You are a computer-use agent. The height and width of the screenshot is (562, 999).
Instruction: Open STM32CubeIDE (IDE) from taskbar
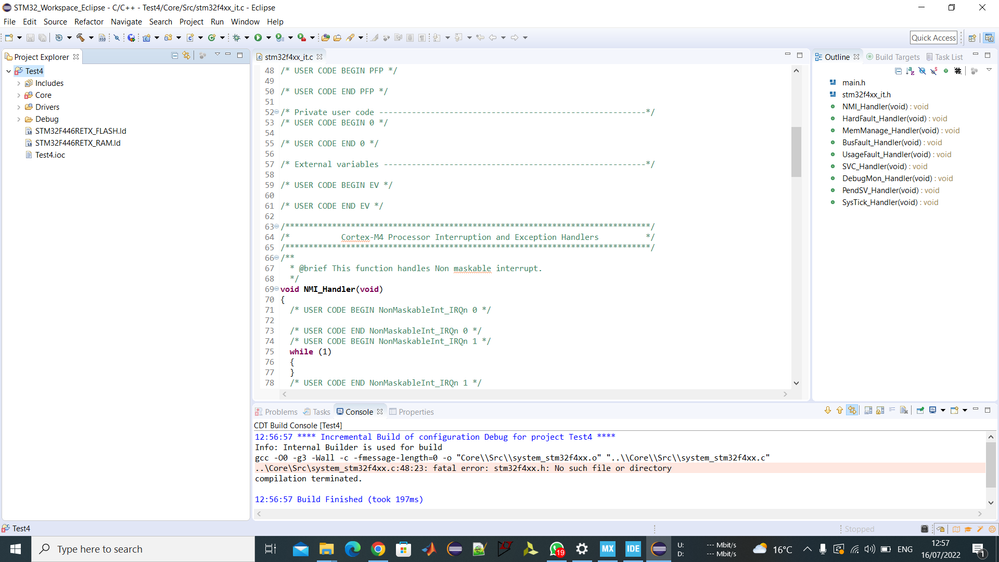click(633, 549)
